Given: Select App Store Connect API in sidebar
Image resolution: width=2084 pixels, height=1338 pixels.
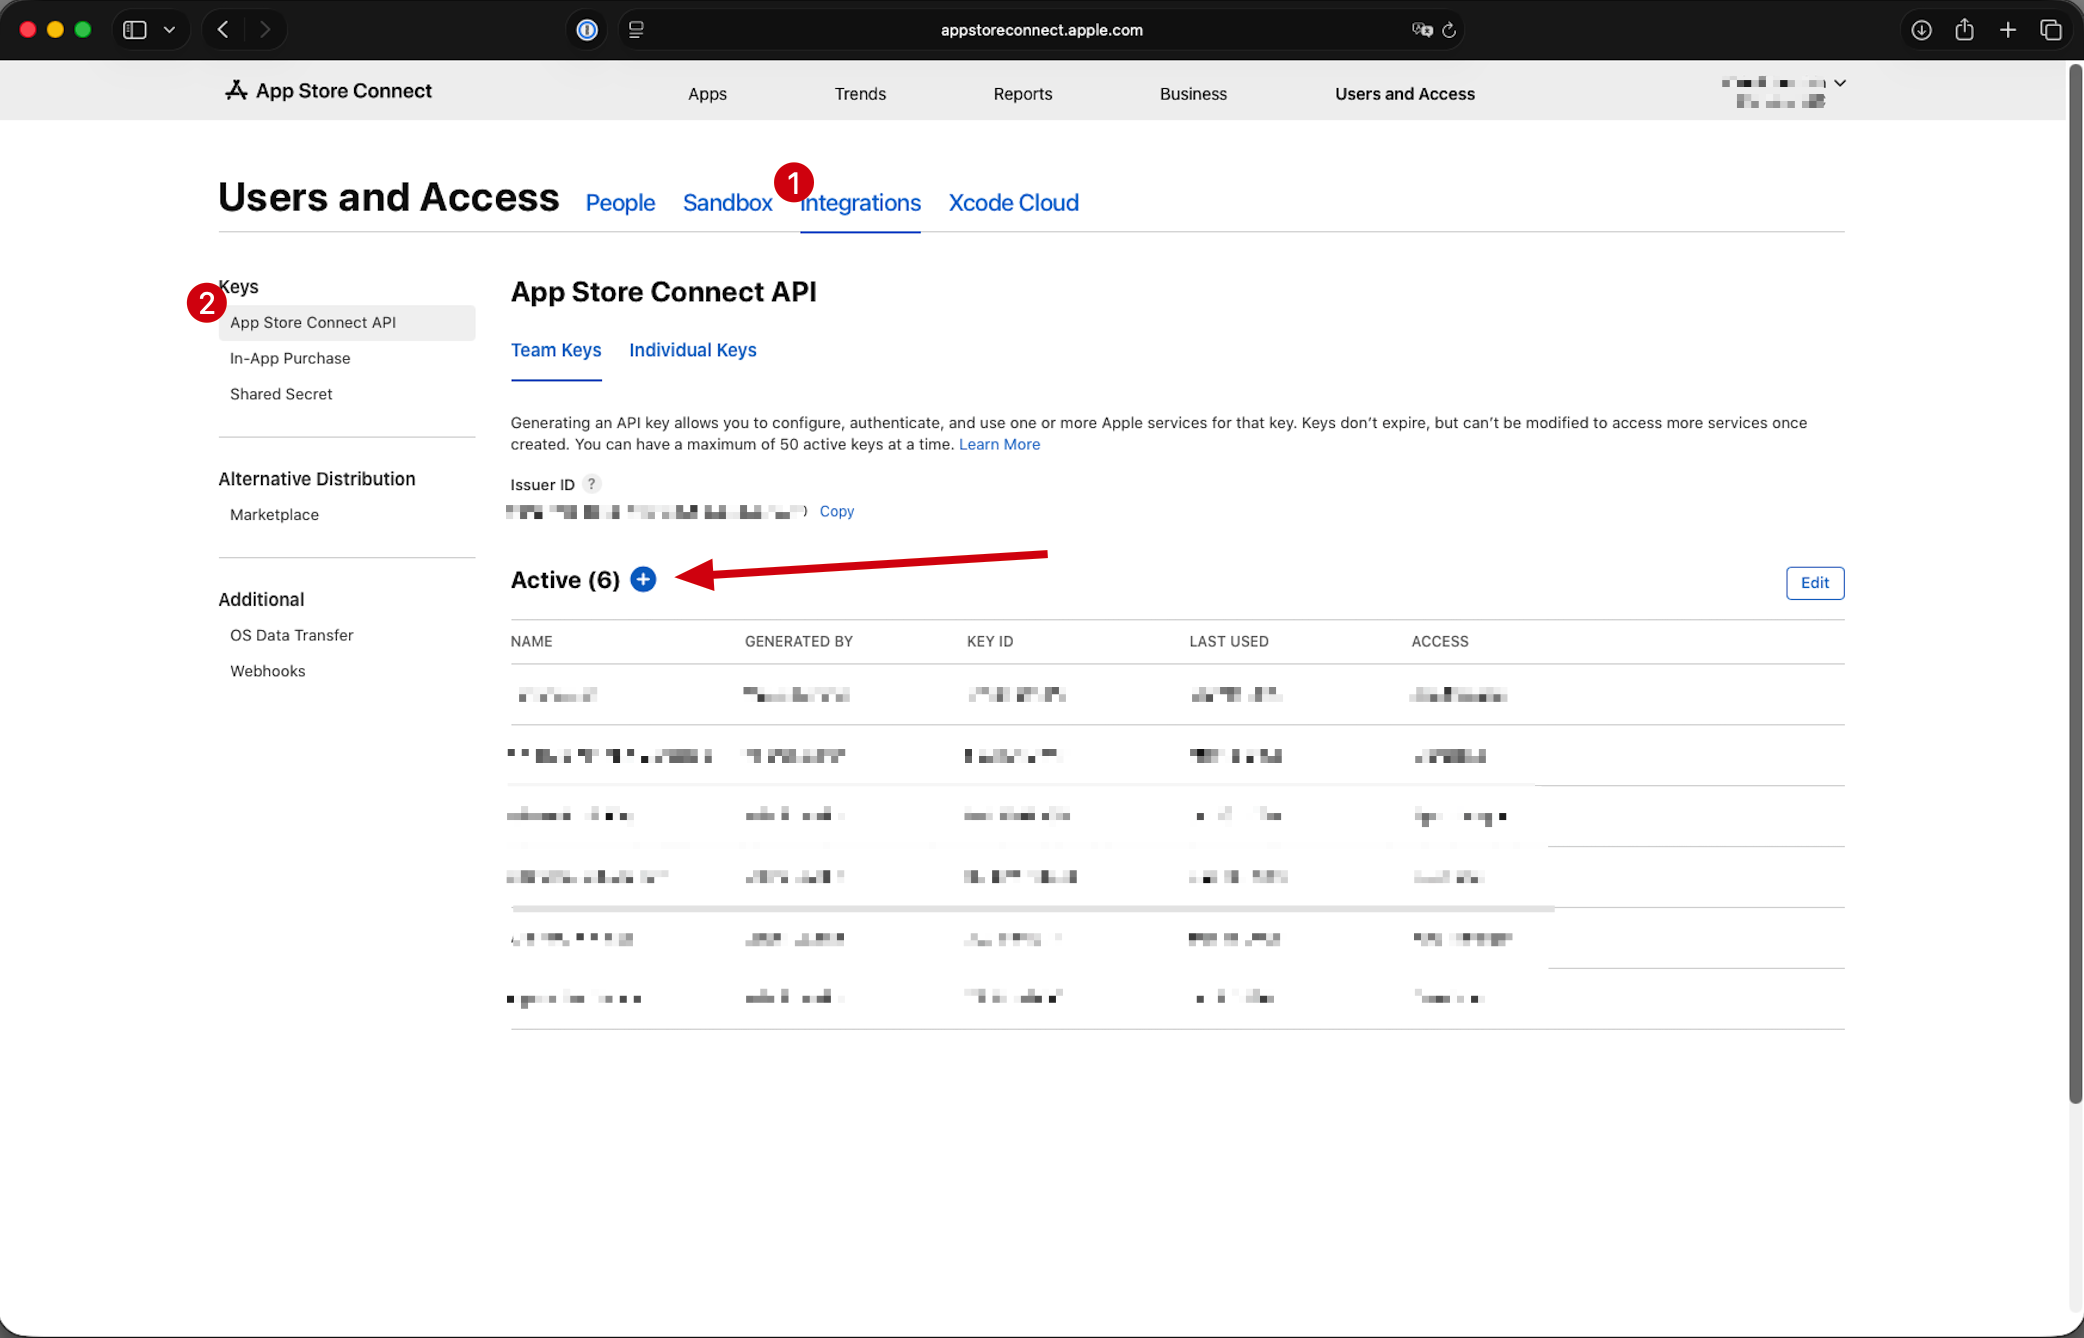Looking at the screenshot, I should click(346, 322).
